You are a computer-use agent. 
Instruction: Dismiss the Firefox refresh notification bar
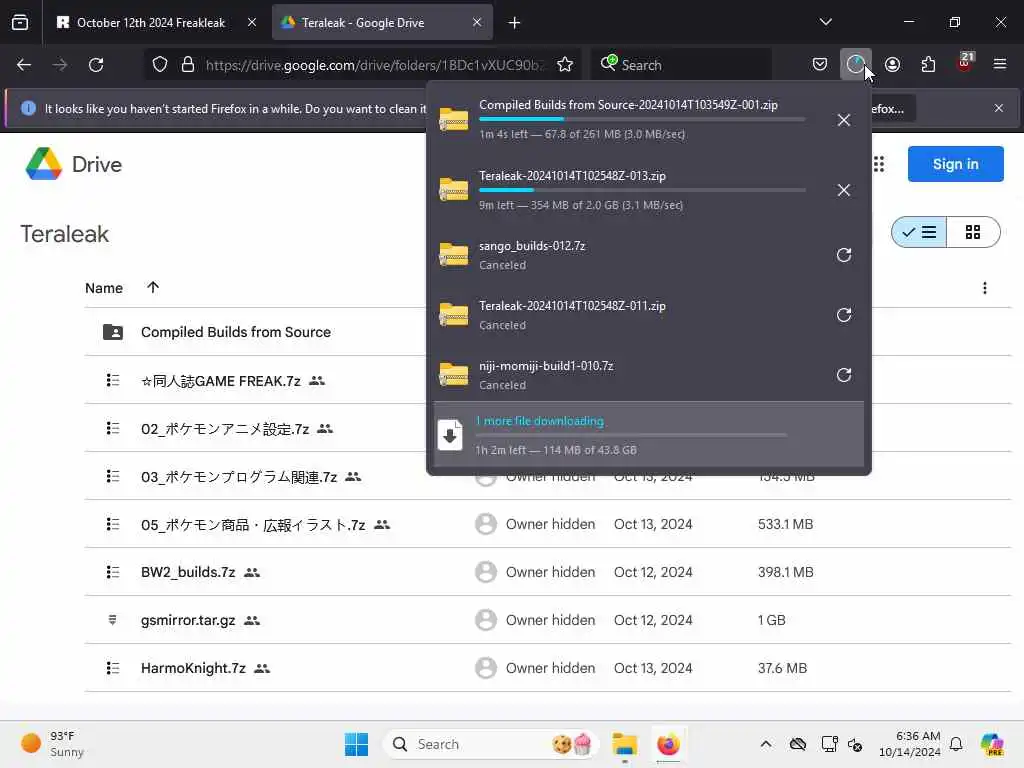click(x=999, y=108)
